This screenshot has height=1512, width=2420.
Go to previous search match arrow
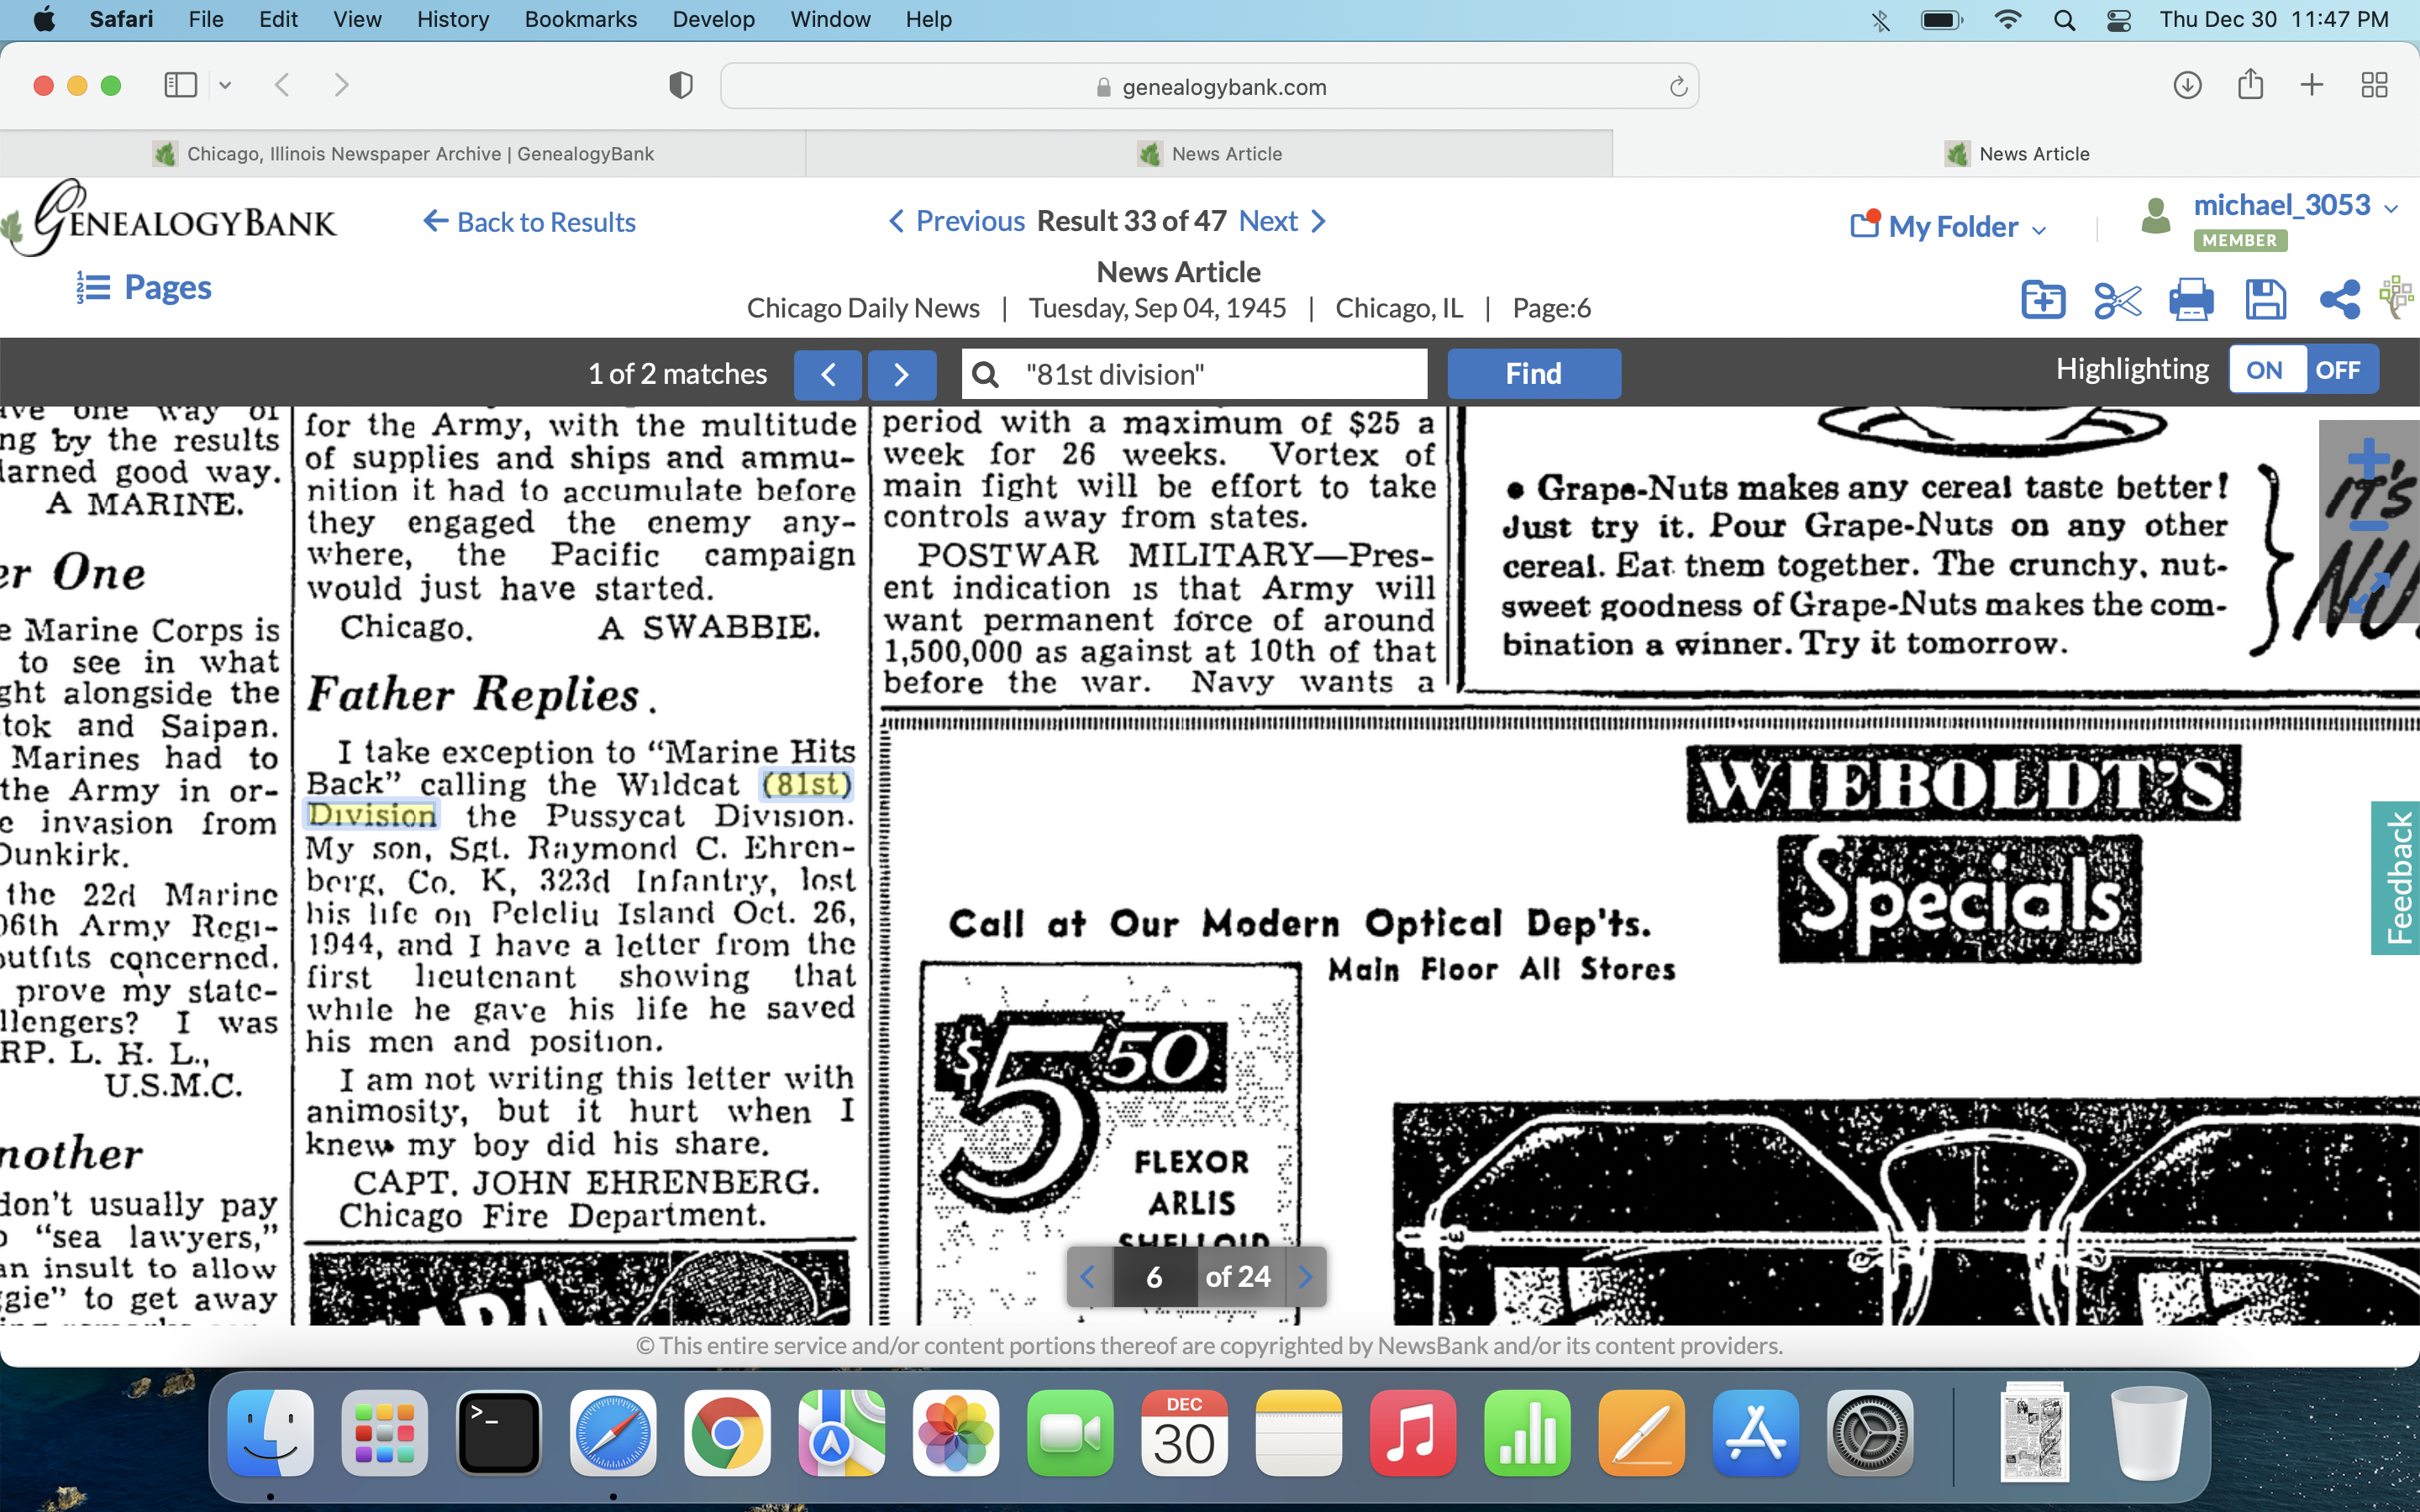[x=828, y=374]
